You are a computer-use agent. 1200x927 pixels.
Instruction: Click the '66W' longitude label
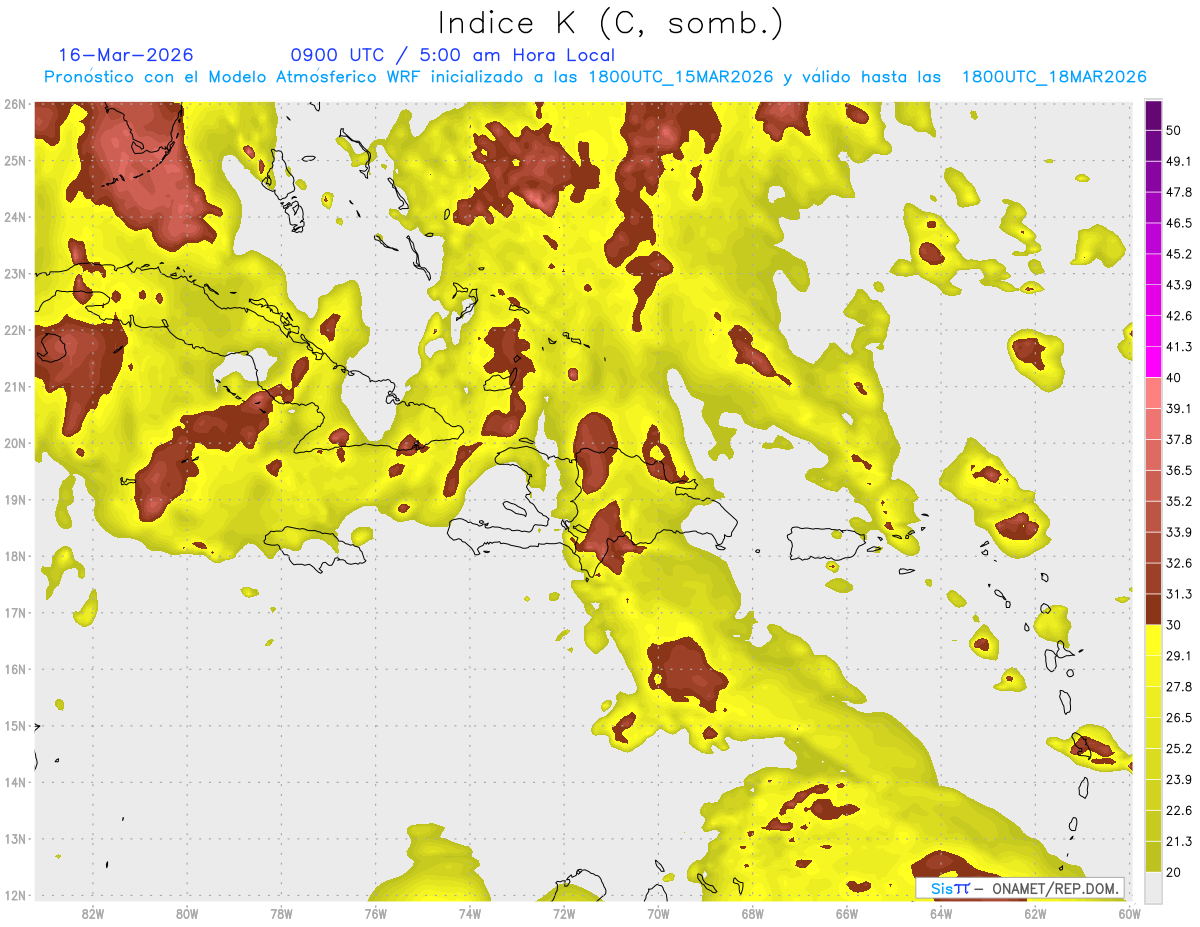point(847,913)
